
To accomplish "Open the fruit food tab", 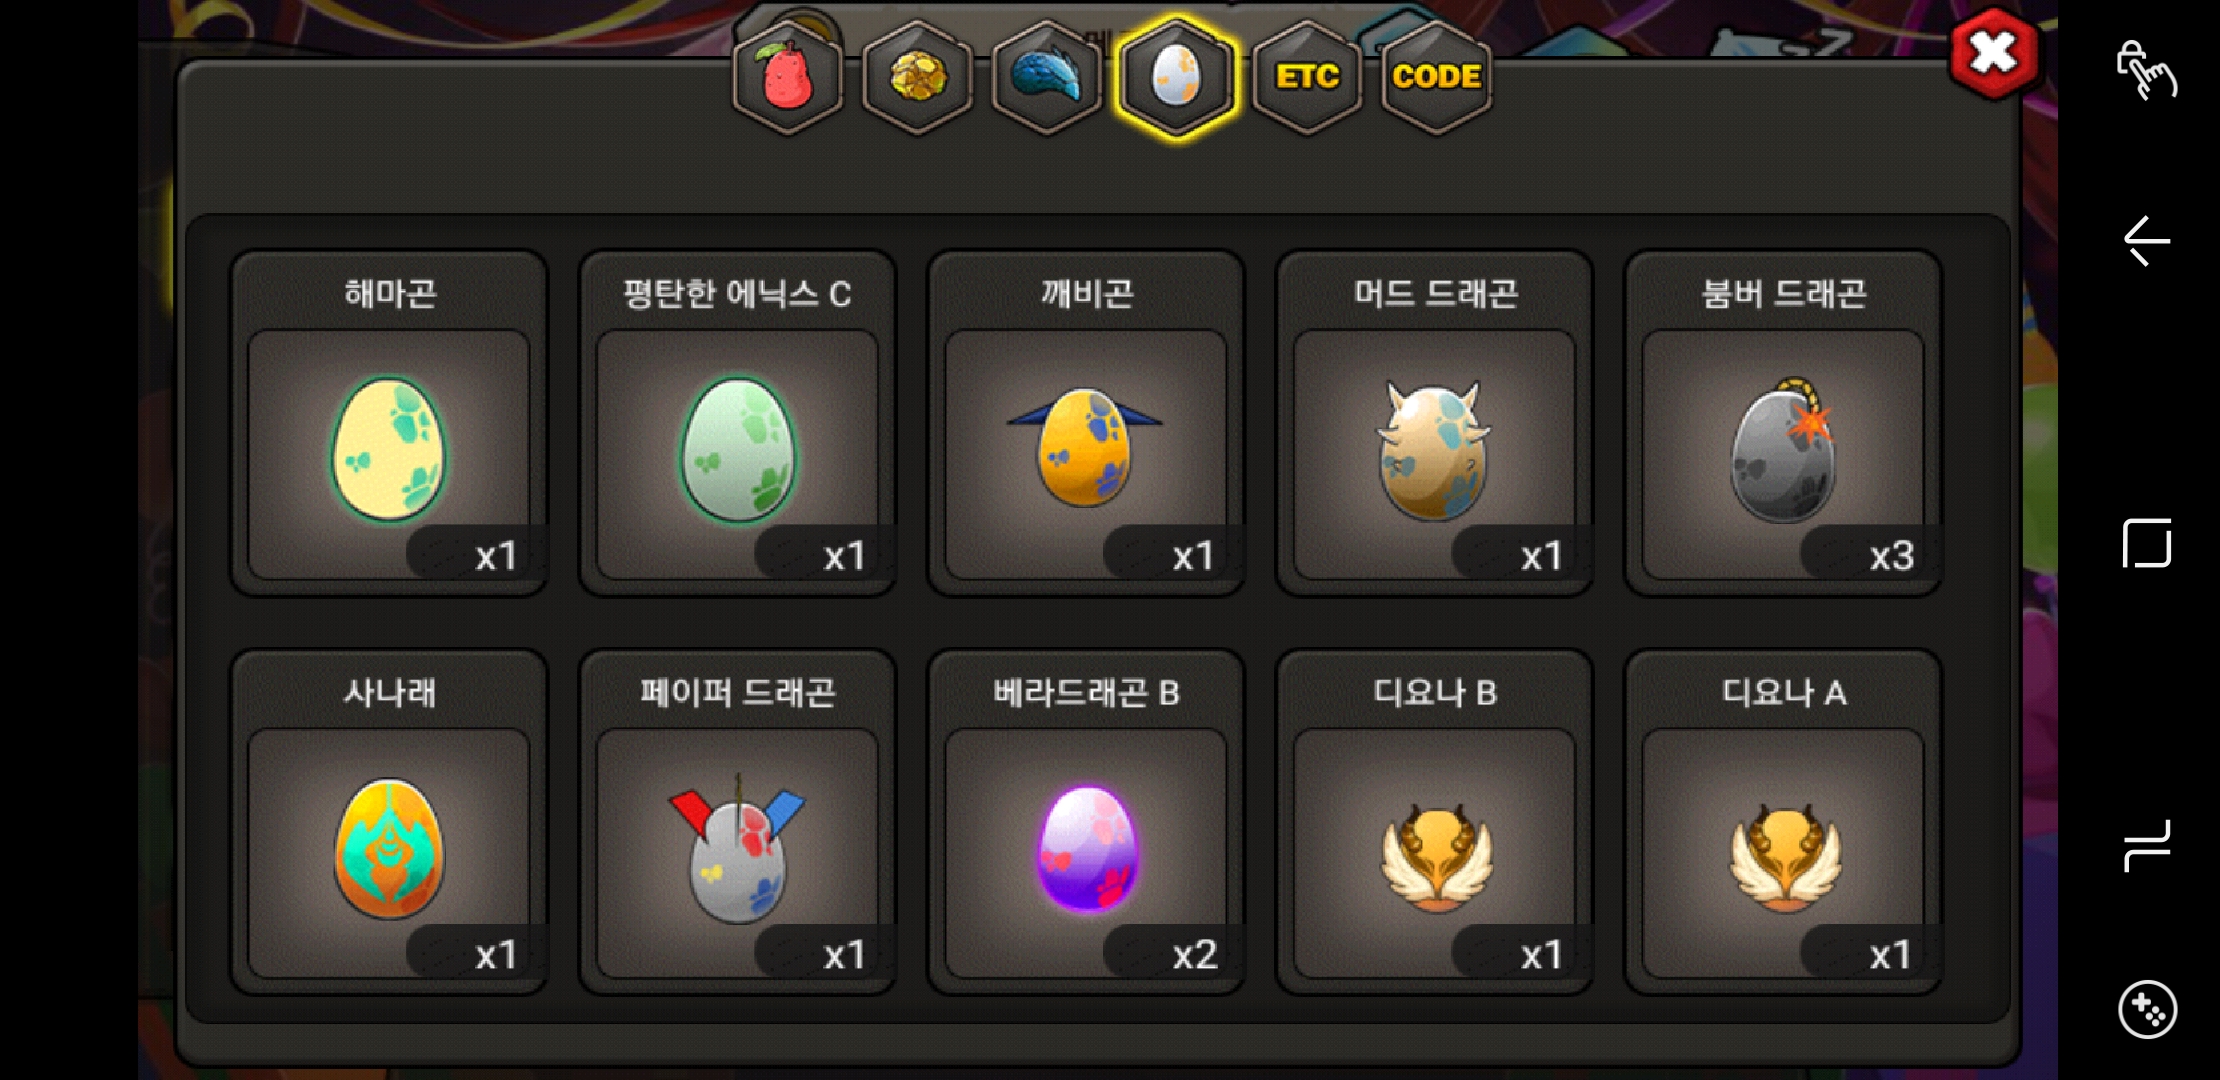I will (x=788, y=77).
